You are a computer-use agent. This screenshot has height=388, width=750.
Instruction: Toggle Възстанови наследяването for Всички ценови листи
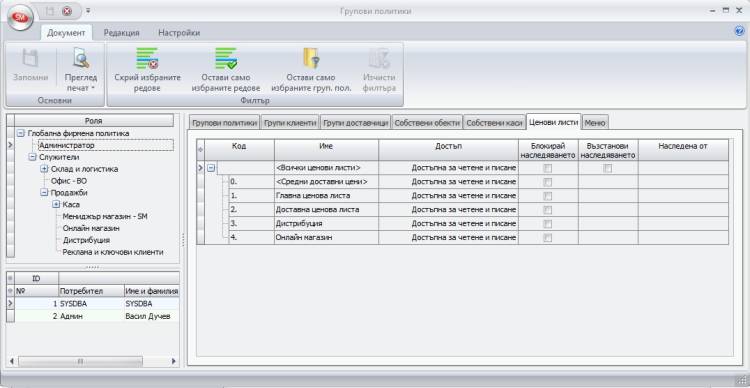(x=607, y=168)
